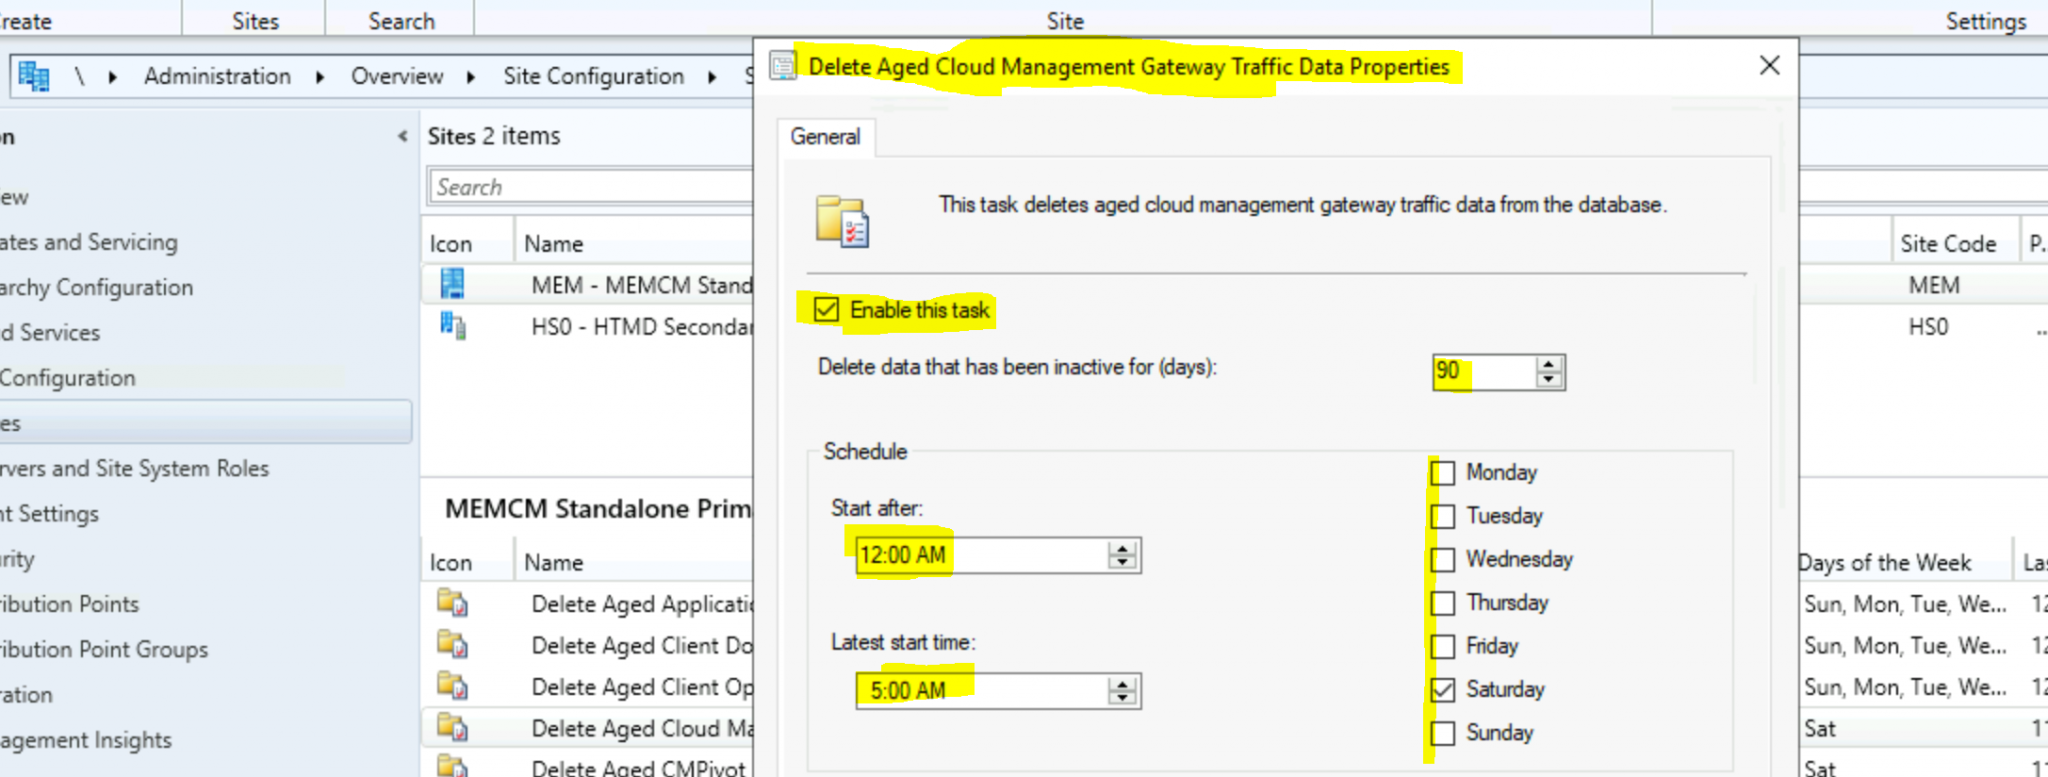Select Hierarchy Configuration navigation item
This screenshot has width=2048, height=777.
(96, 287)
